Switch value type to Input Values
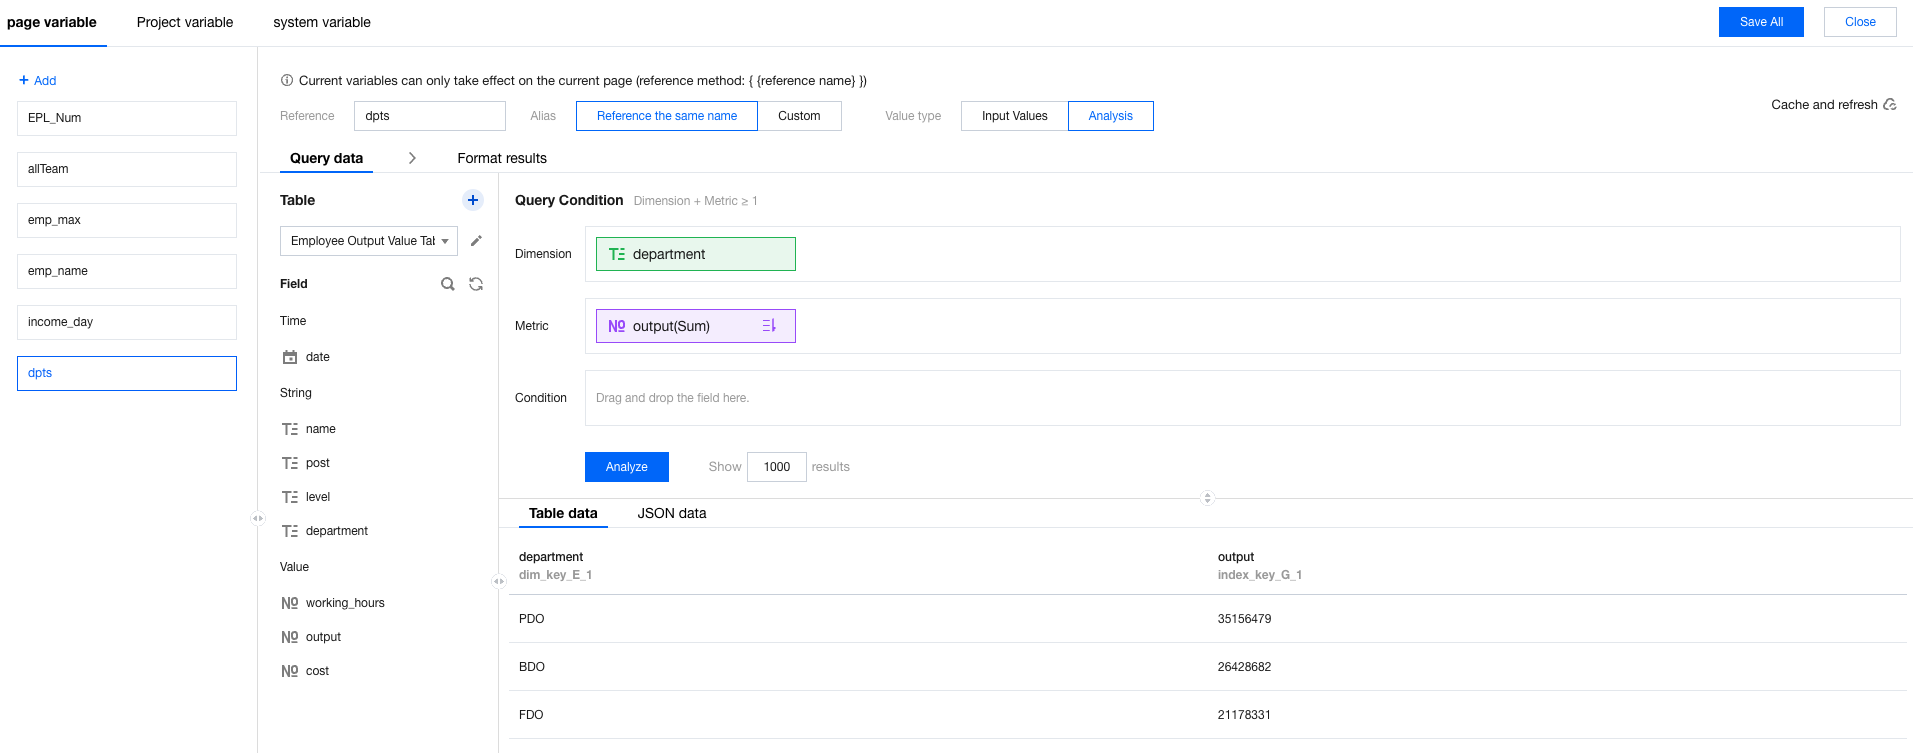Image resolution: width=1913 pixels, height=753 pixels. (x=1014, y=116)
